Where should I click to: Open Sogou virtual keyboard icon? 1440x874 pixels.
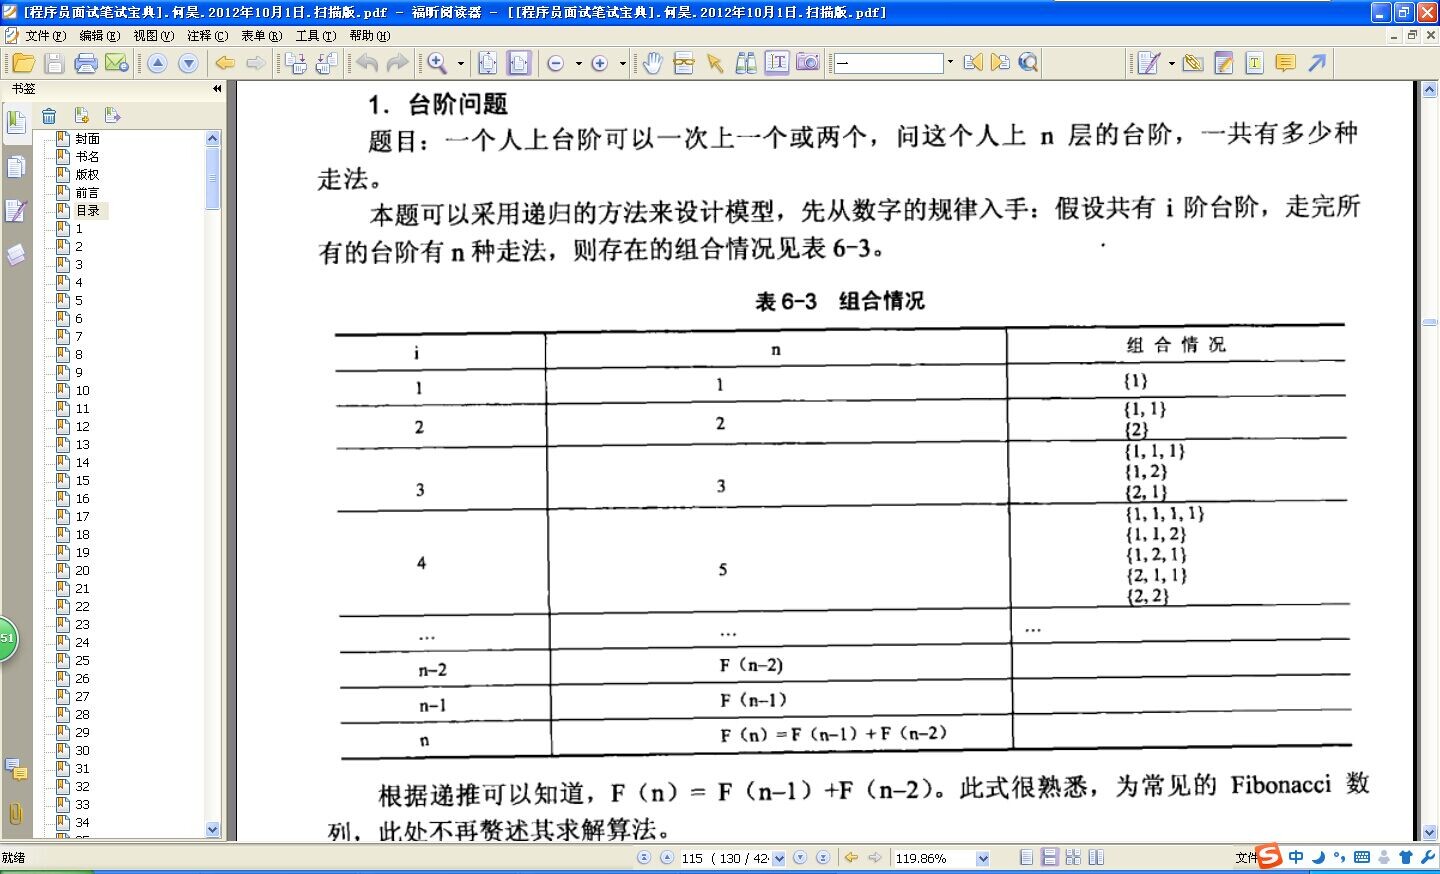(1361, 857)
